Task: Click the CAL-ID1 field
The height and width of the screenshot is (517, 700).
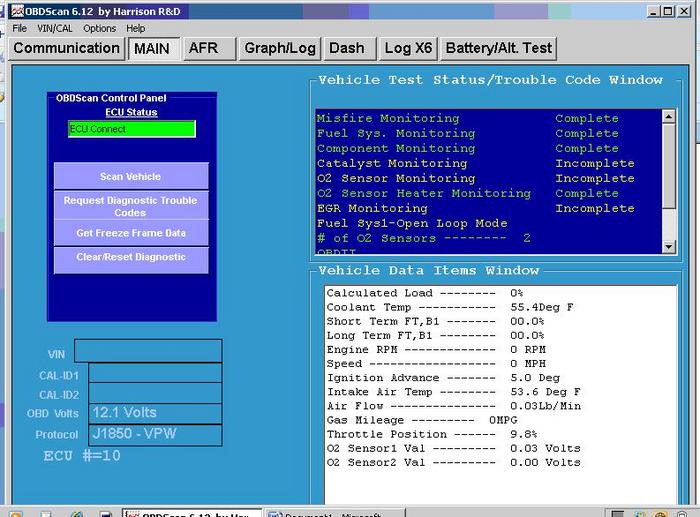Action: (155, 374)
